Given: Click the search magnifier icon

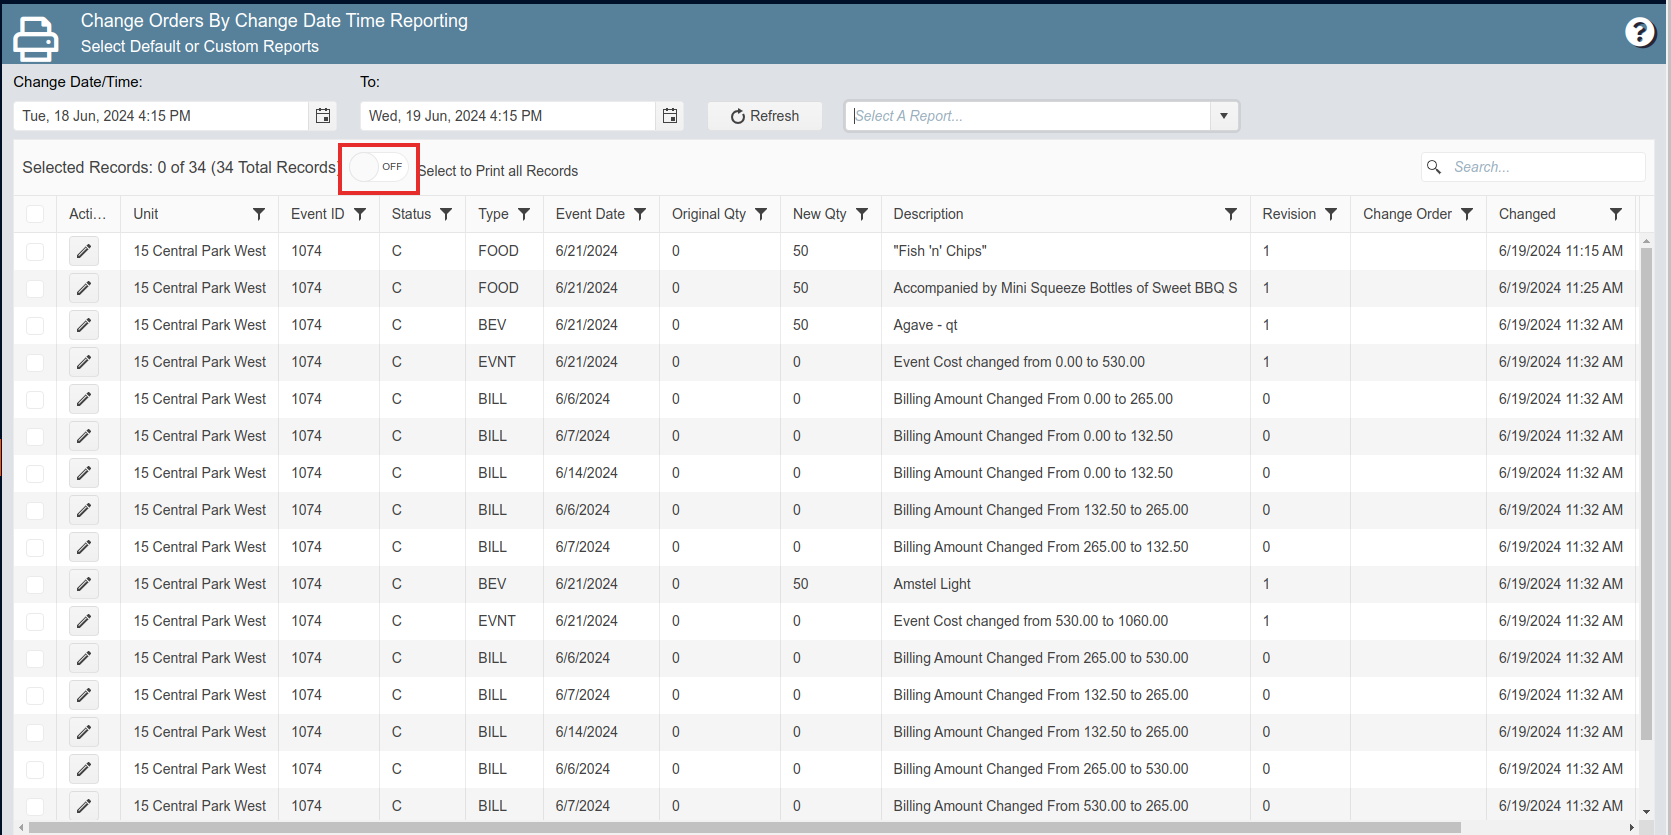Looking at the screenshot, I should (x=1434, y=167).
